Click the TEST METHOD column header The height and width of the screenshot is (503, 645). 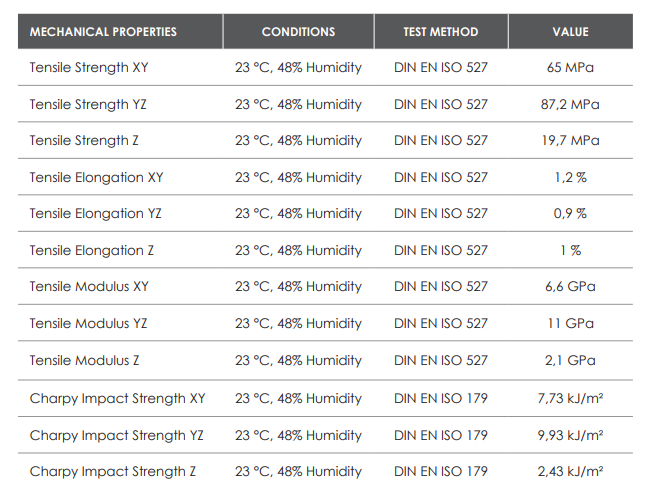tap(441, 32)
